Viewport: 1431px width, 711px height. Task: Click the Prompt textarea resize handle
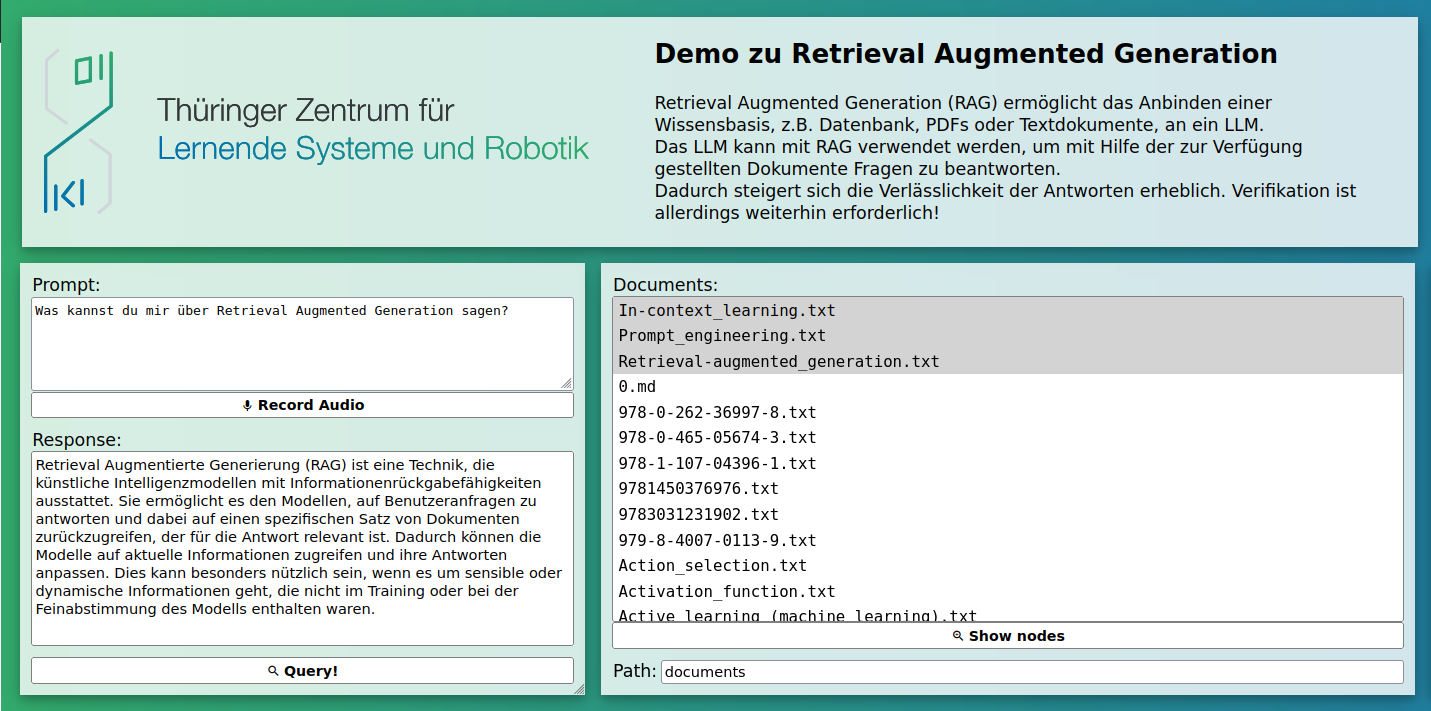[x=567, y=384]
